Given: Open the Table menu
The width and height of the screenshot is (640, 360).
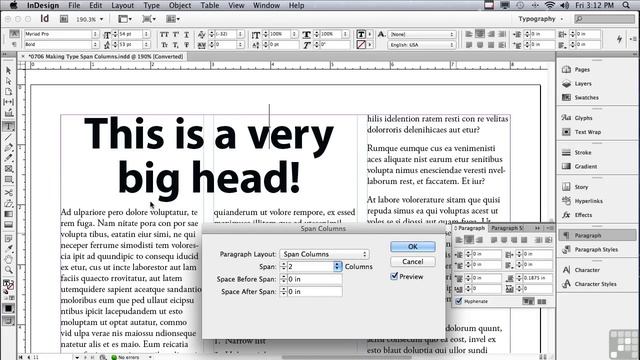Looking at the screenshot, I should [x=209, y=5].
